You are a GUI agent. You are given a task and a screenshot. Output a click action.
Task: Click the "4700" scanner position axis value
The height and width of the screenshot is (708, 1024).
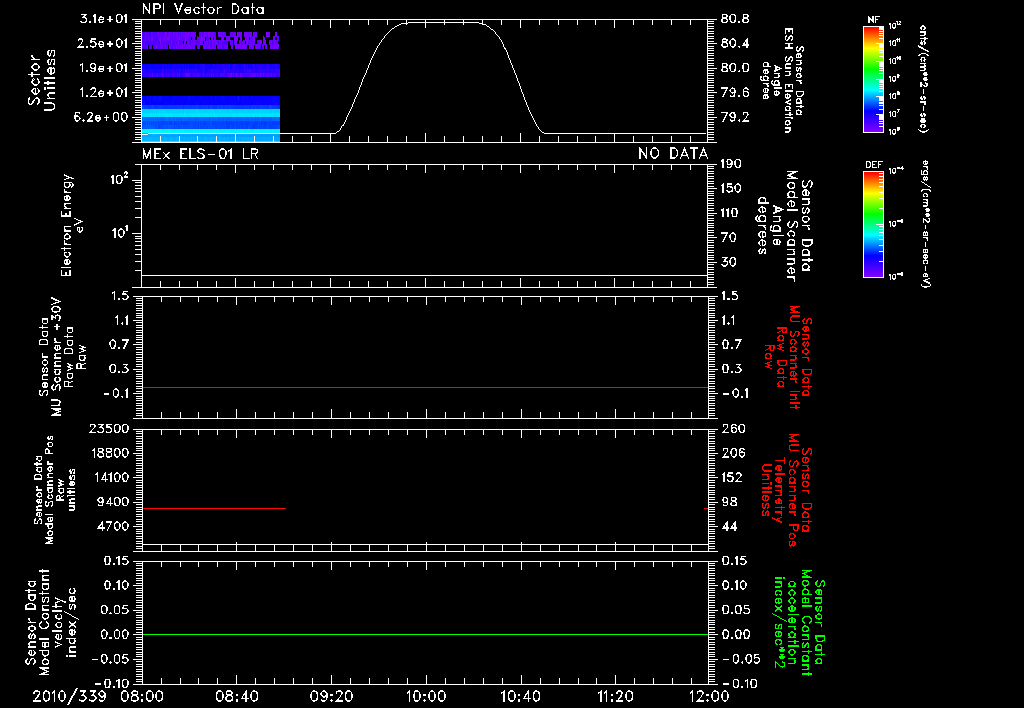(112, 526)
